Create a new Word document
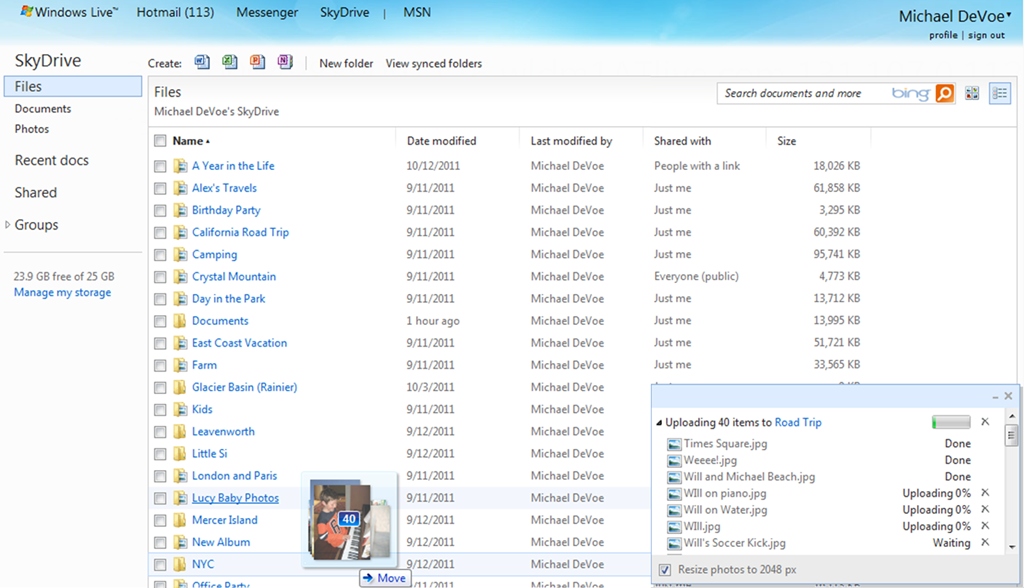The width and height of the screenshot is (1024, 588). [x=202, y=62]
